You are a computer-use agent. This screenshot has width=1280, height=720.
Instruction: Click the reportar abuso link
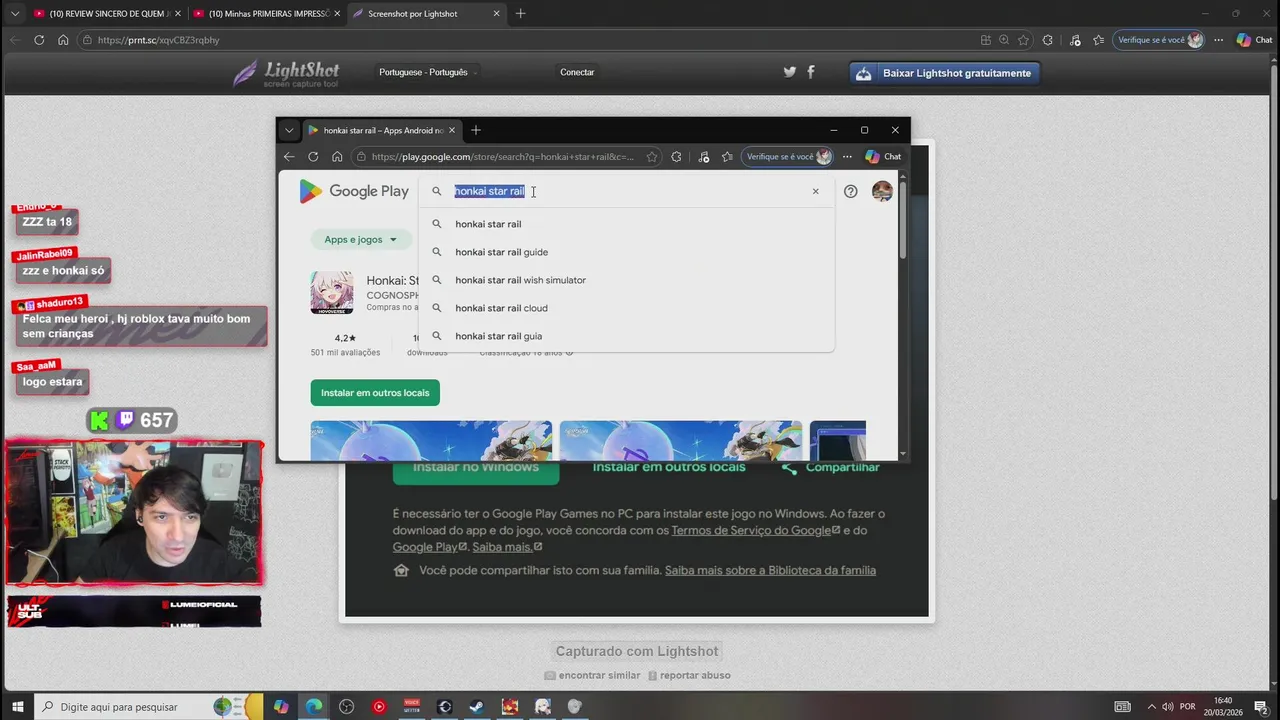[689, 675]
